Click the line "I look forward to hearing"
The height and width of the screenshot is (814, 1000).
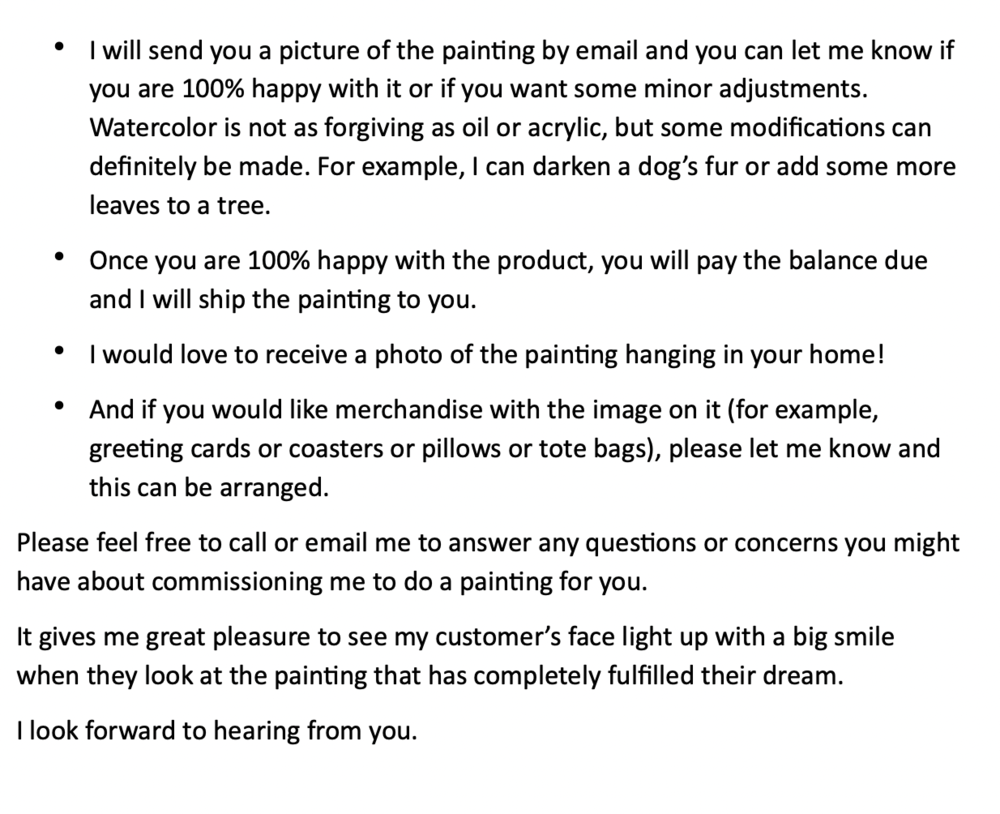(215, 730)
